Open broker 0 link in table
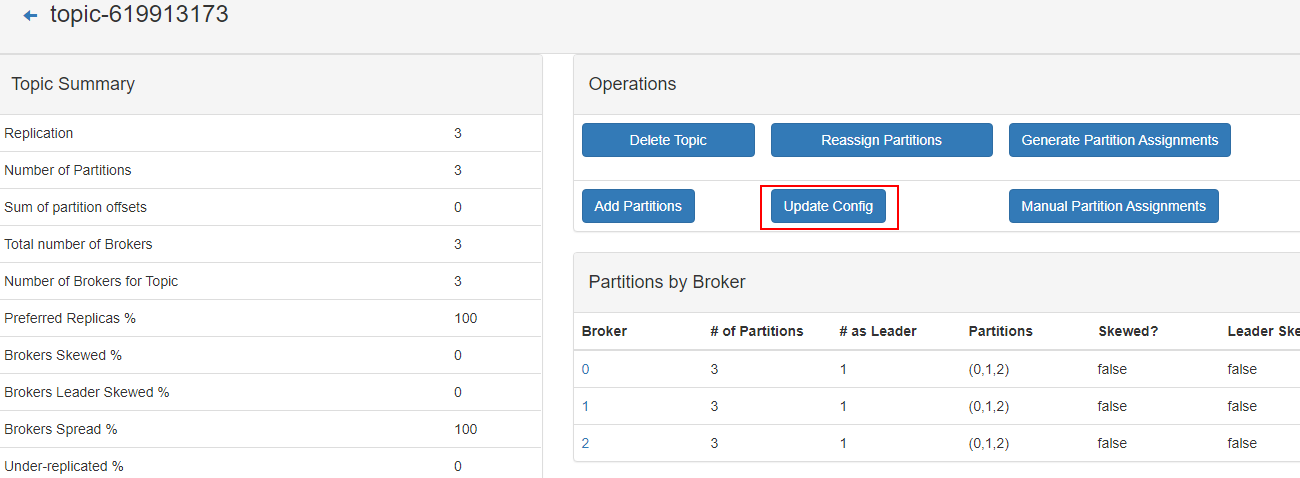The image size is (1300, 478). pos(586,369)
